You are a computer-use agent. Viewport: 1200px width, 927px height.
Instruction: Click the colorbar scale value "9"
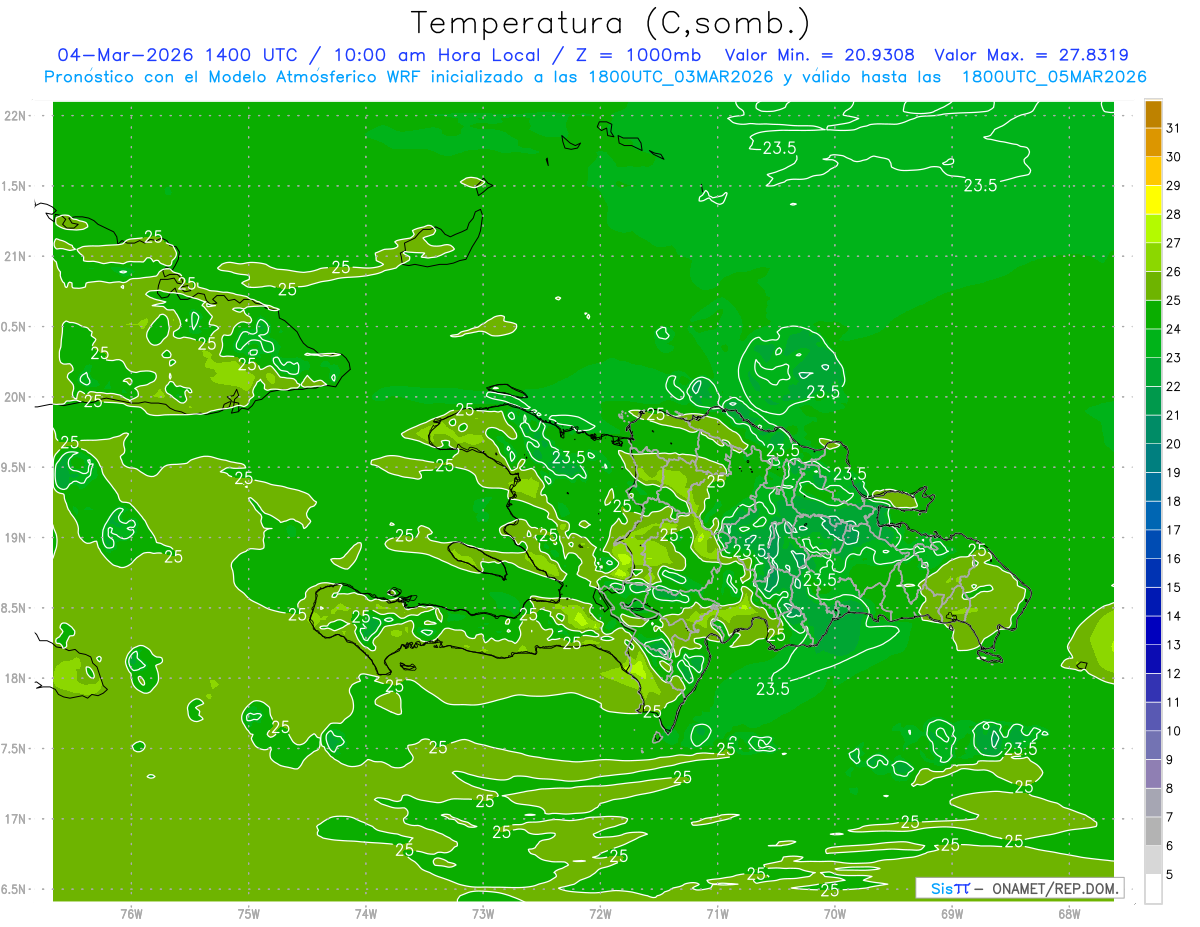click(1170, 760)
